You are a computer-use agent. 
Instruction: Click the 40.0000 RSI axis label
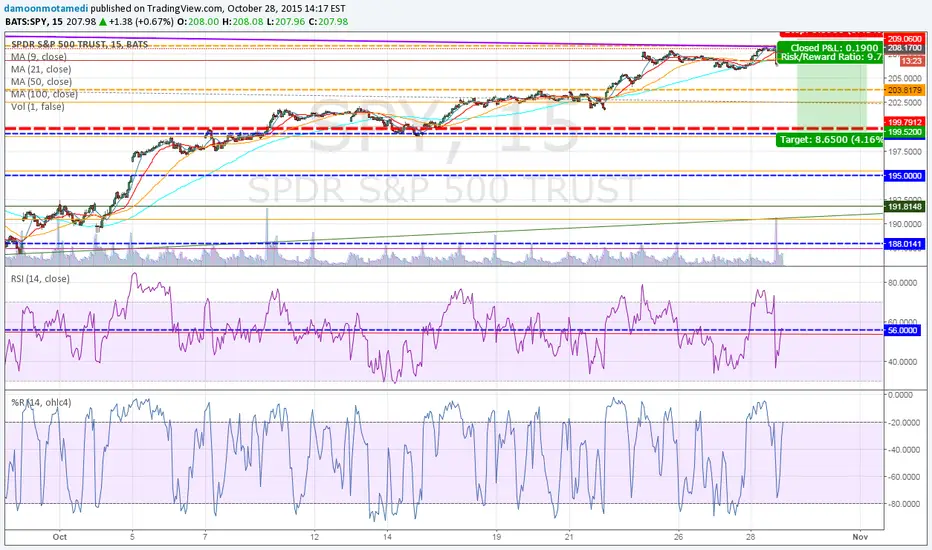tap(902, 362)
